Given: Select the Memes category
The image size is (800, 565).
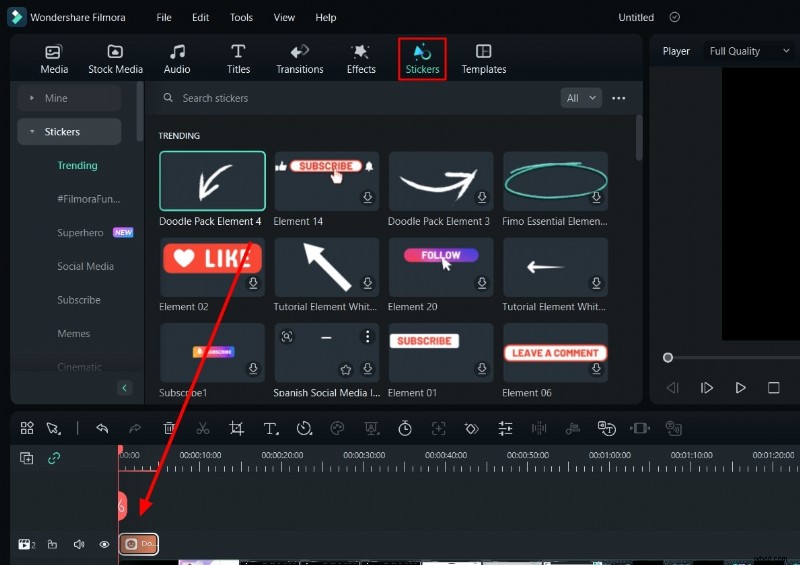Looking at the screenshot, I should 73,334.
